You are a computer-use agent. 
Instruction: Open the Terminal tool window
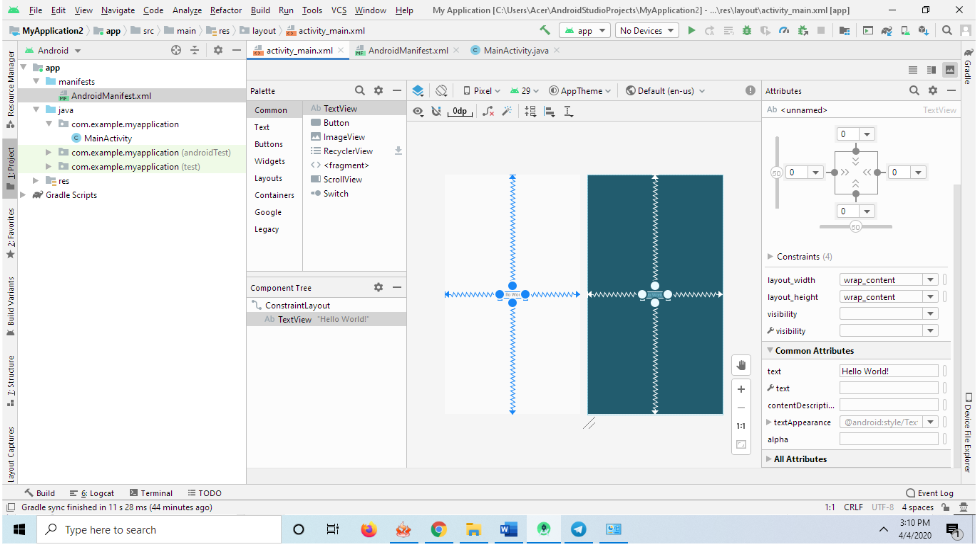click(x=150, y=493)
